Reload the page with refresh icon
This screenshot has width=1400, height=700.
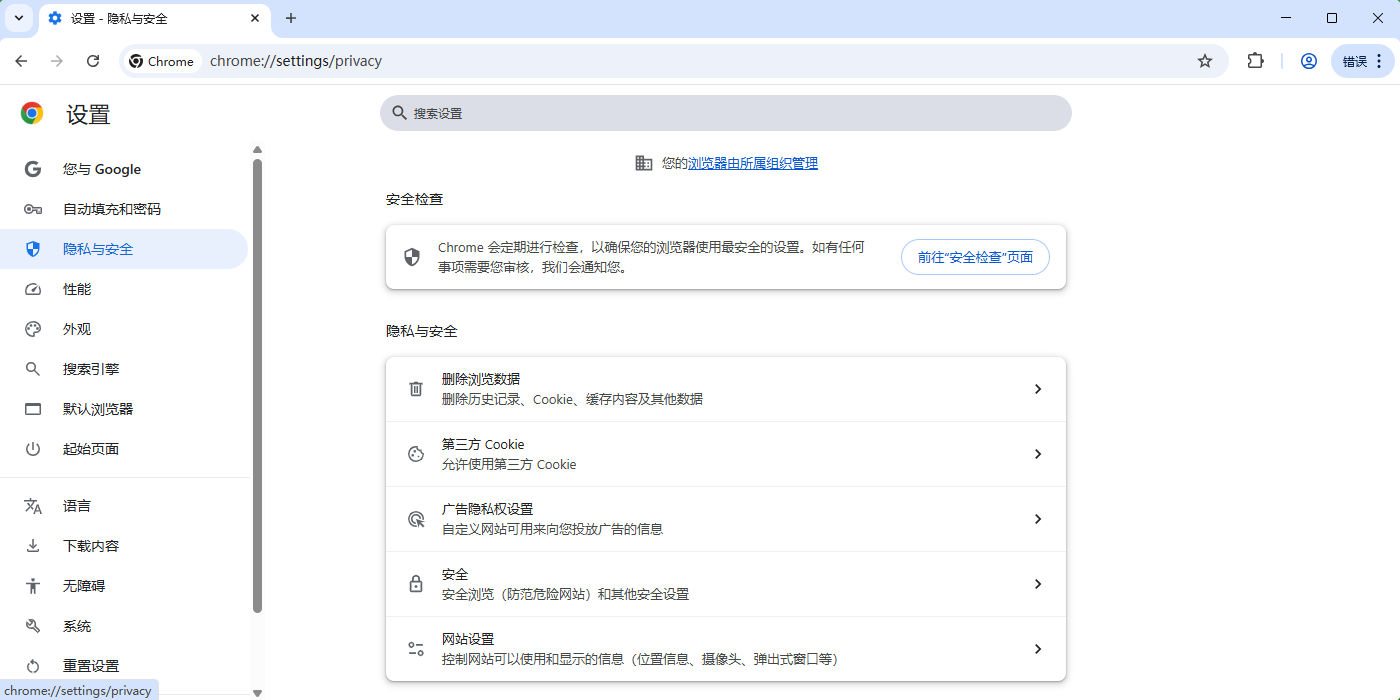[x=93, y=61]
